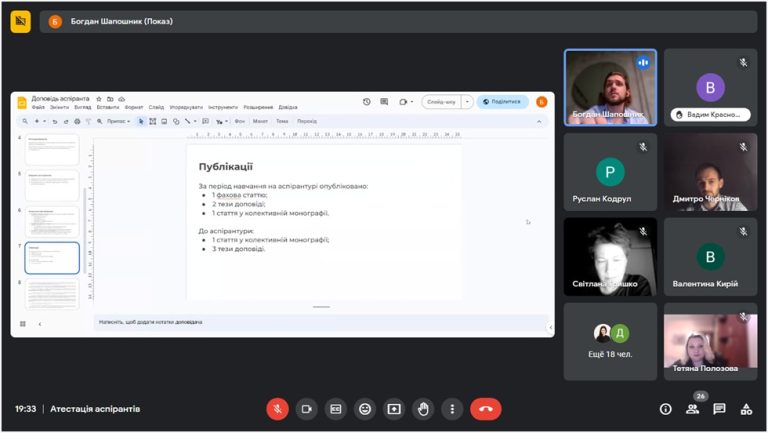Select Валентина Кирій participant tile
The height and width of the screenshot is (433, 768).
[x=710, y=257]
